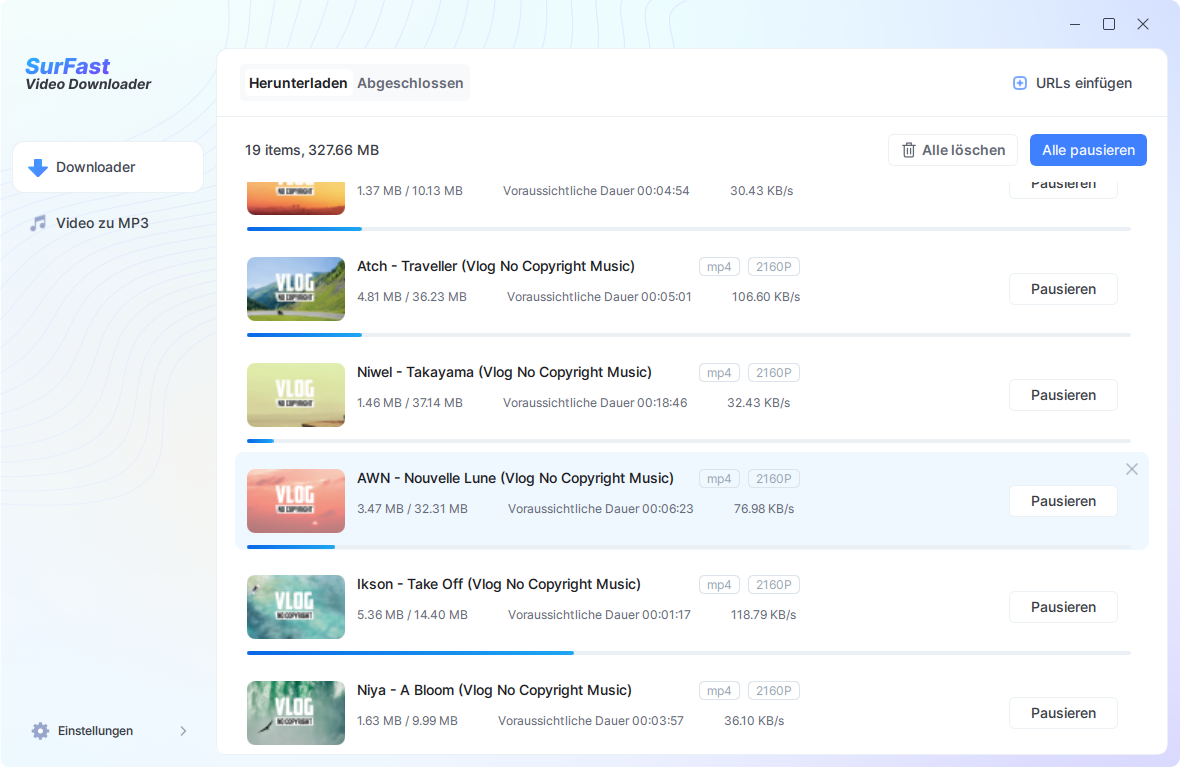Click the plus icon beside URLs einfügen
This screenshot has height=767, width=1180.
click(x=1020, y=84)
